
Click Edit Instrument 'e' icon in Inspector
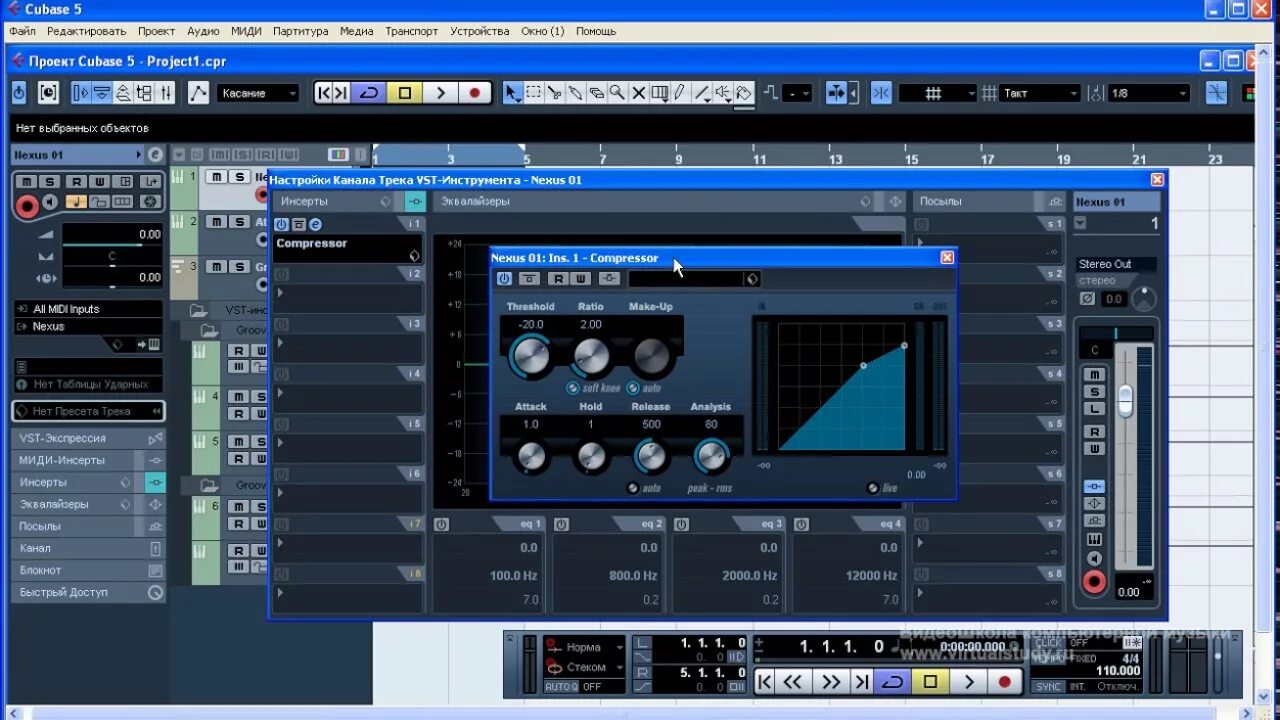click(x=155, y=155)
